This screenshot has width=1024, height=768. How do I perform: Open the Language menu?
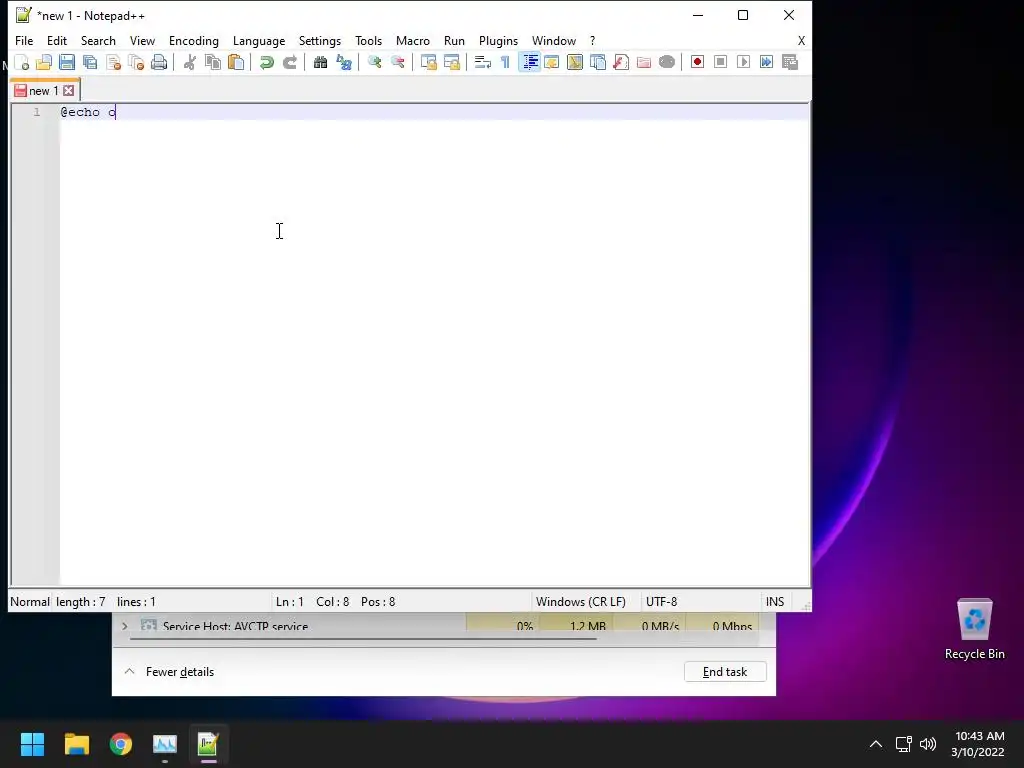(259, 40)
